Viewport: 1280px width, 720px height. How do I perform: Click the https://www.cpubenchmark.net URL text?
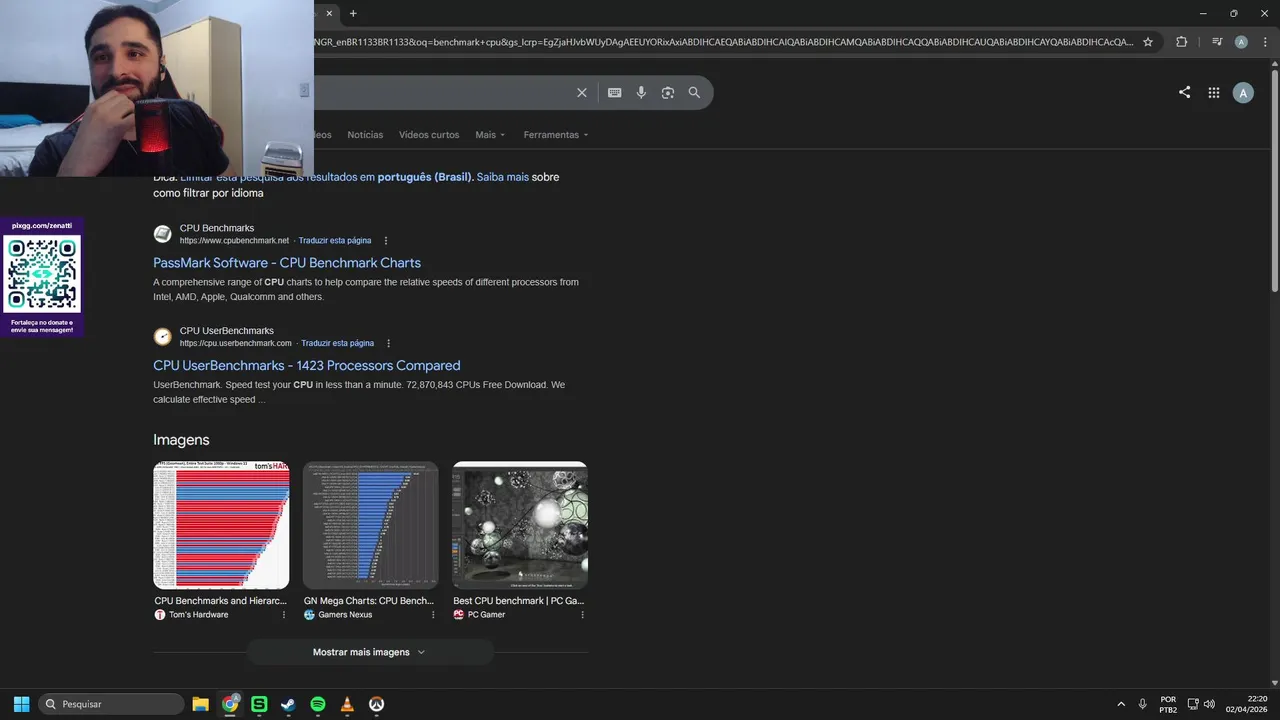pos(234,241)
